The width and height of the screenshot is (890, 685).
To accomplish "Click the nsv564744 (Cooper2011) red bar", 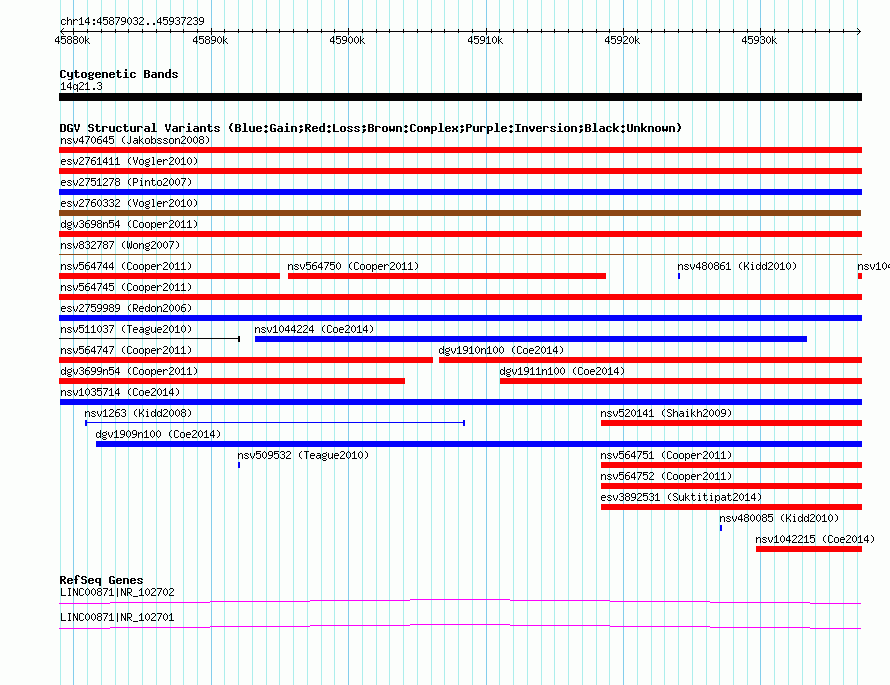I will pos(169,276).
